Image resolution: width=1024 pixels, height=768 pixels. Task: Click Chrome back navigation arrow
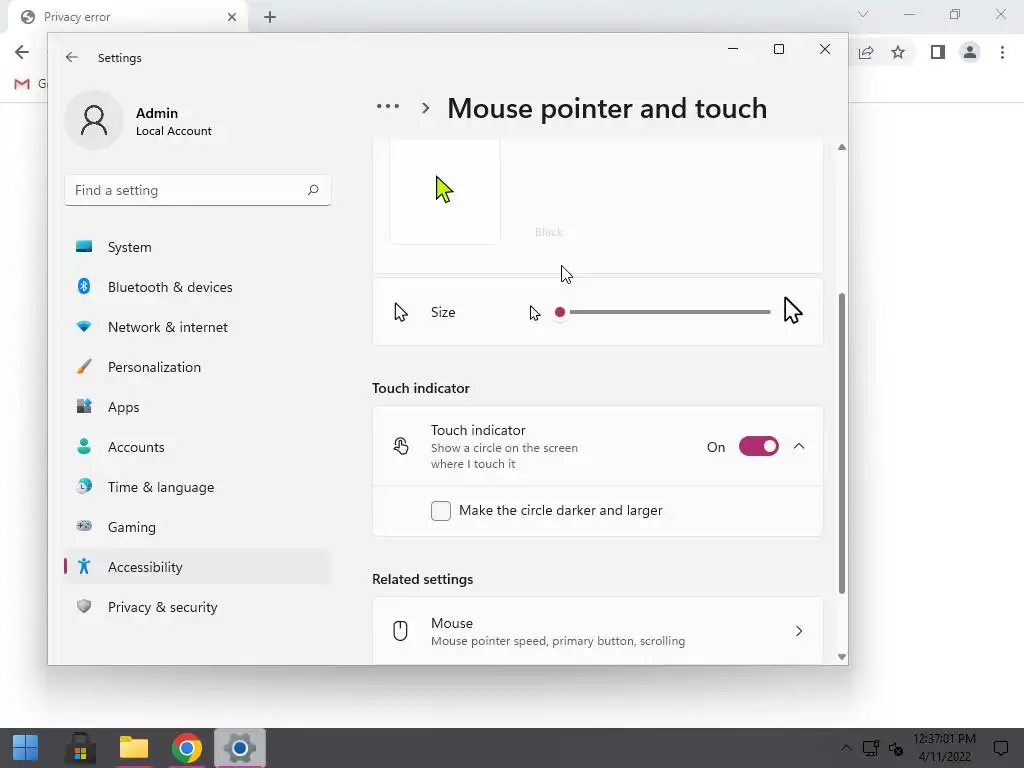click(x=22, y=52)
